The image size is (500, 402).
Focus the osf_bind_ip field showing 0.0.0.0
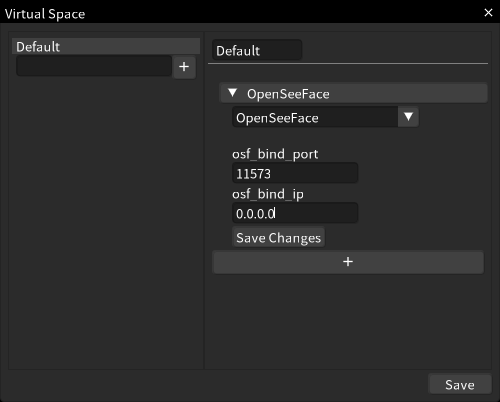pos(295,213)
